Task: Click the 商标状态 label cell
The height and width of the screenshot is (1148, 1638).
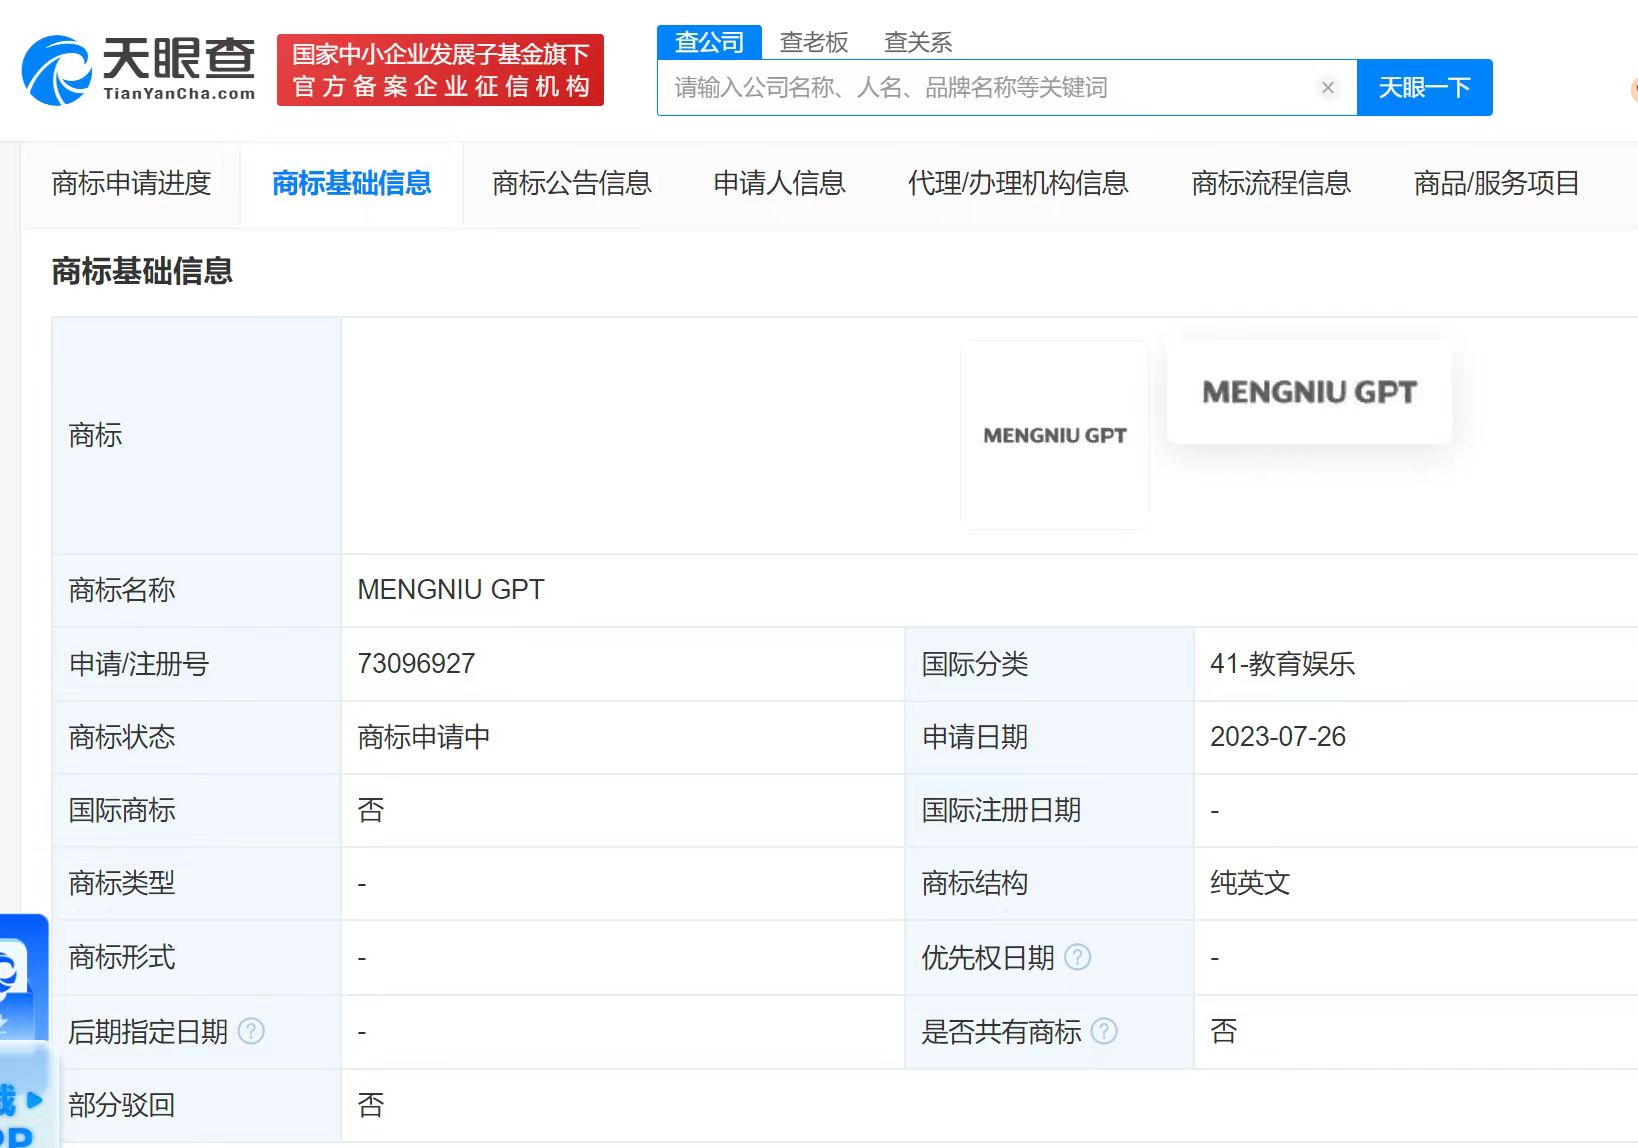Action: pyautogui.click(x=197, y=737)
